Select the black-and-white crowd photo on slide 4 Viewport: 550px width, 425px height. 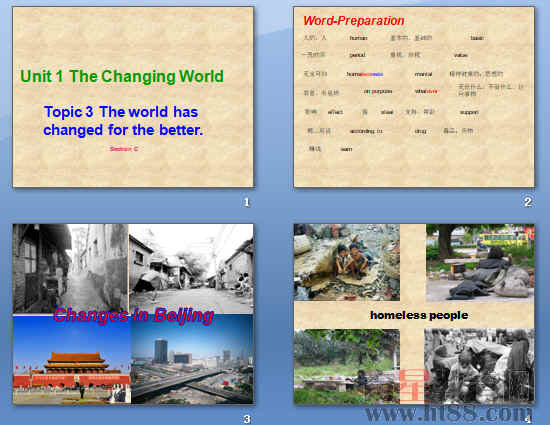click(x=479, y=366)
